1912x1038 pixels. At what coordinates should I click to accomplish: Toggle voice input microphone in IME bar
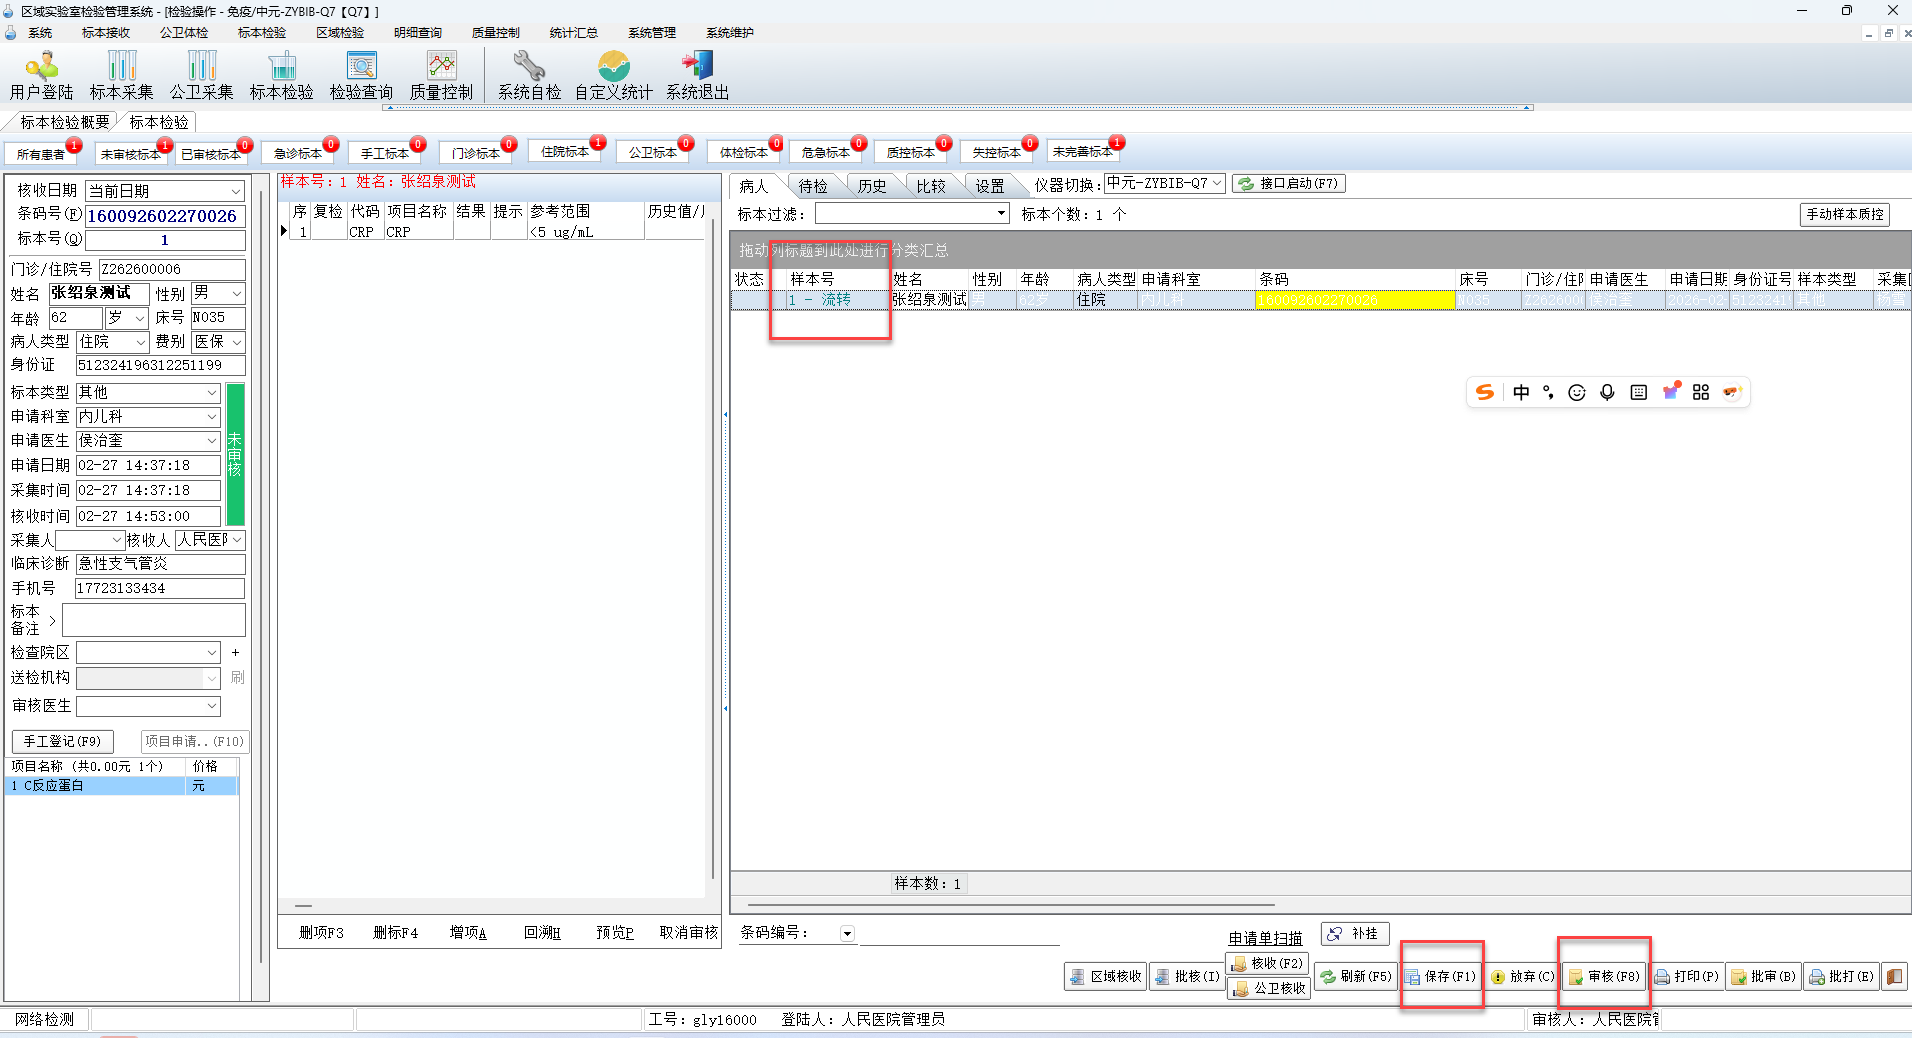[x=1607, y=392]
